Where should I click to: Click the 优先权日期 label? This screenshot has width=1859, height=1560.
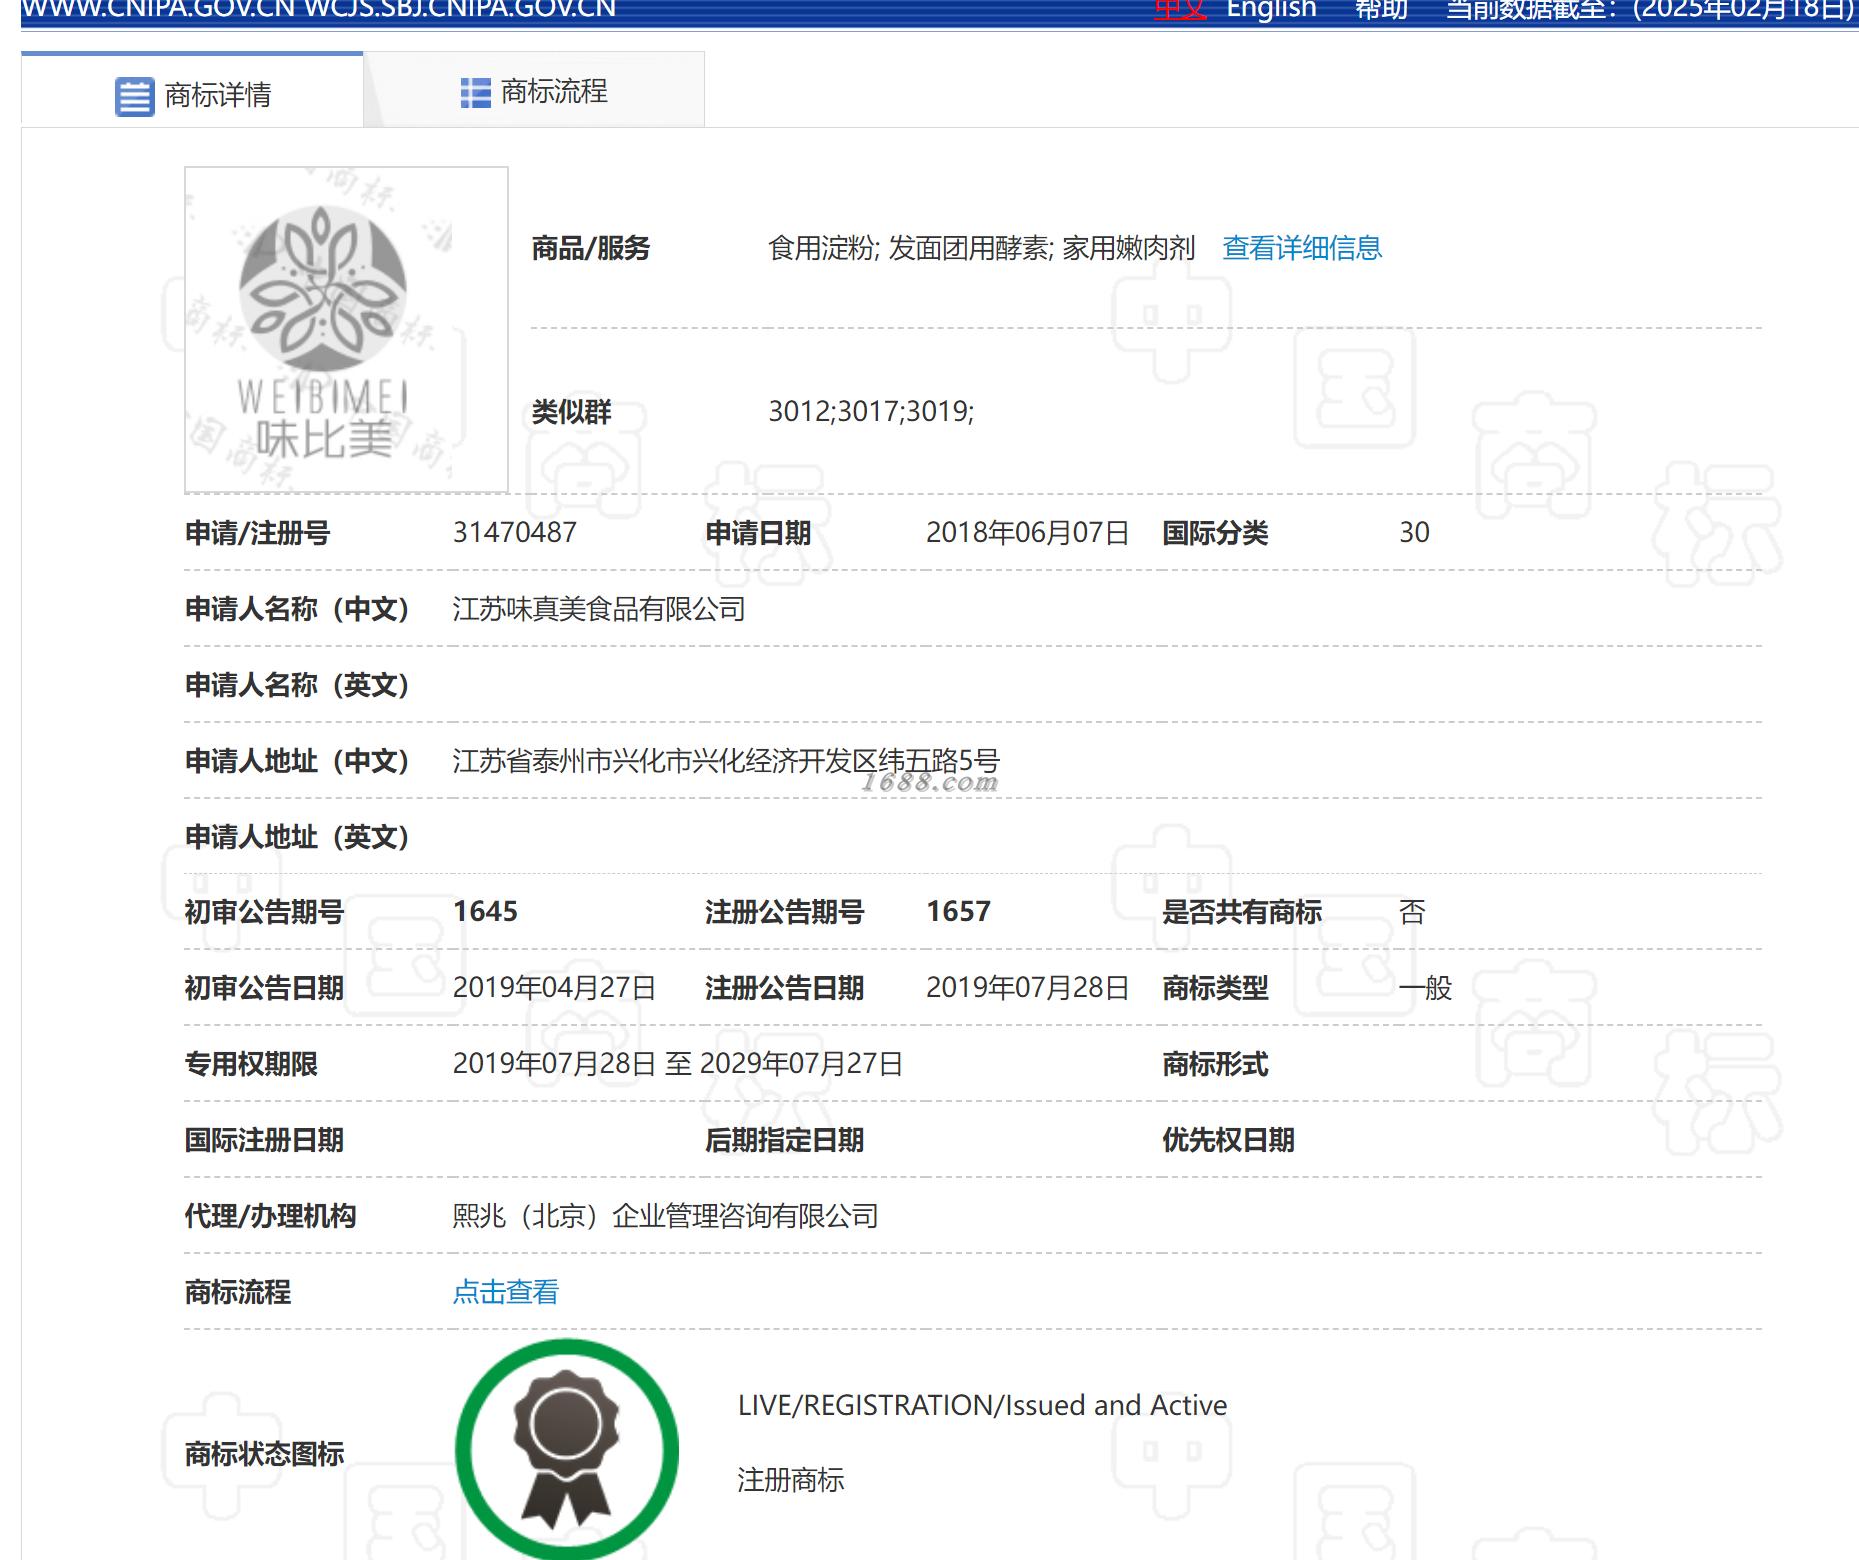coord(1228,1140)
